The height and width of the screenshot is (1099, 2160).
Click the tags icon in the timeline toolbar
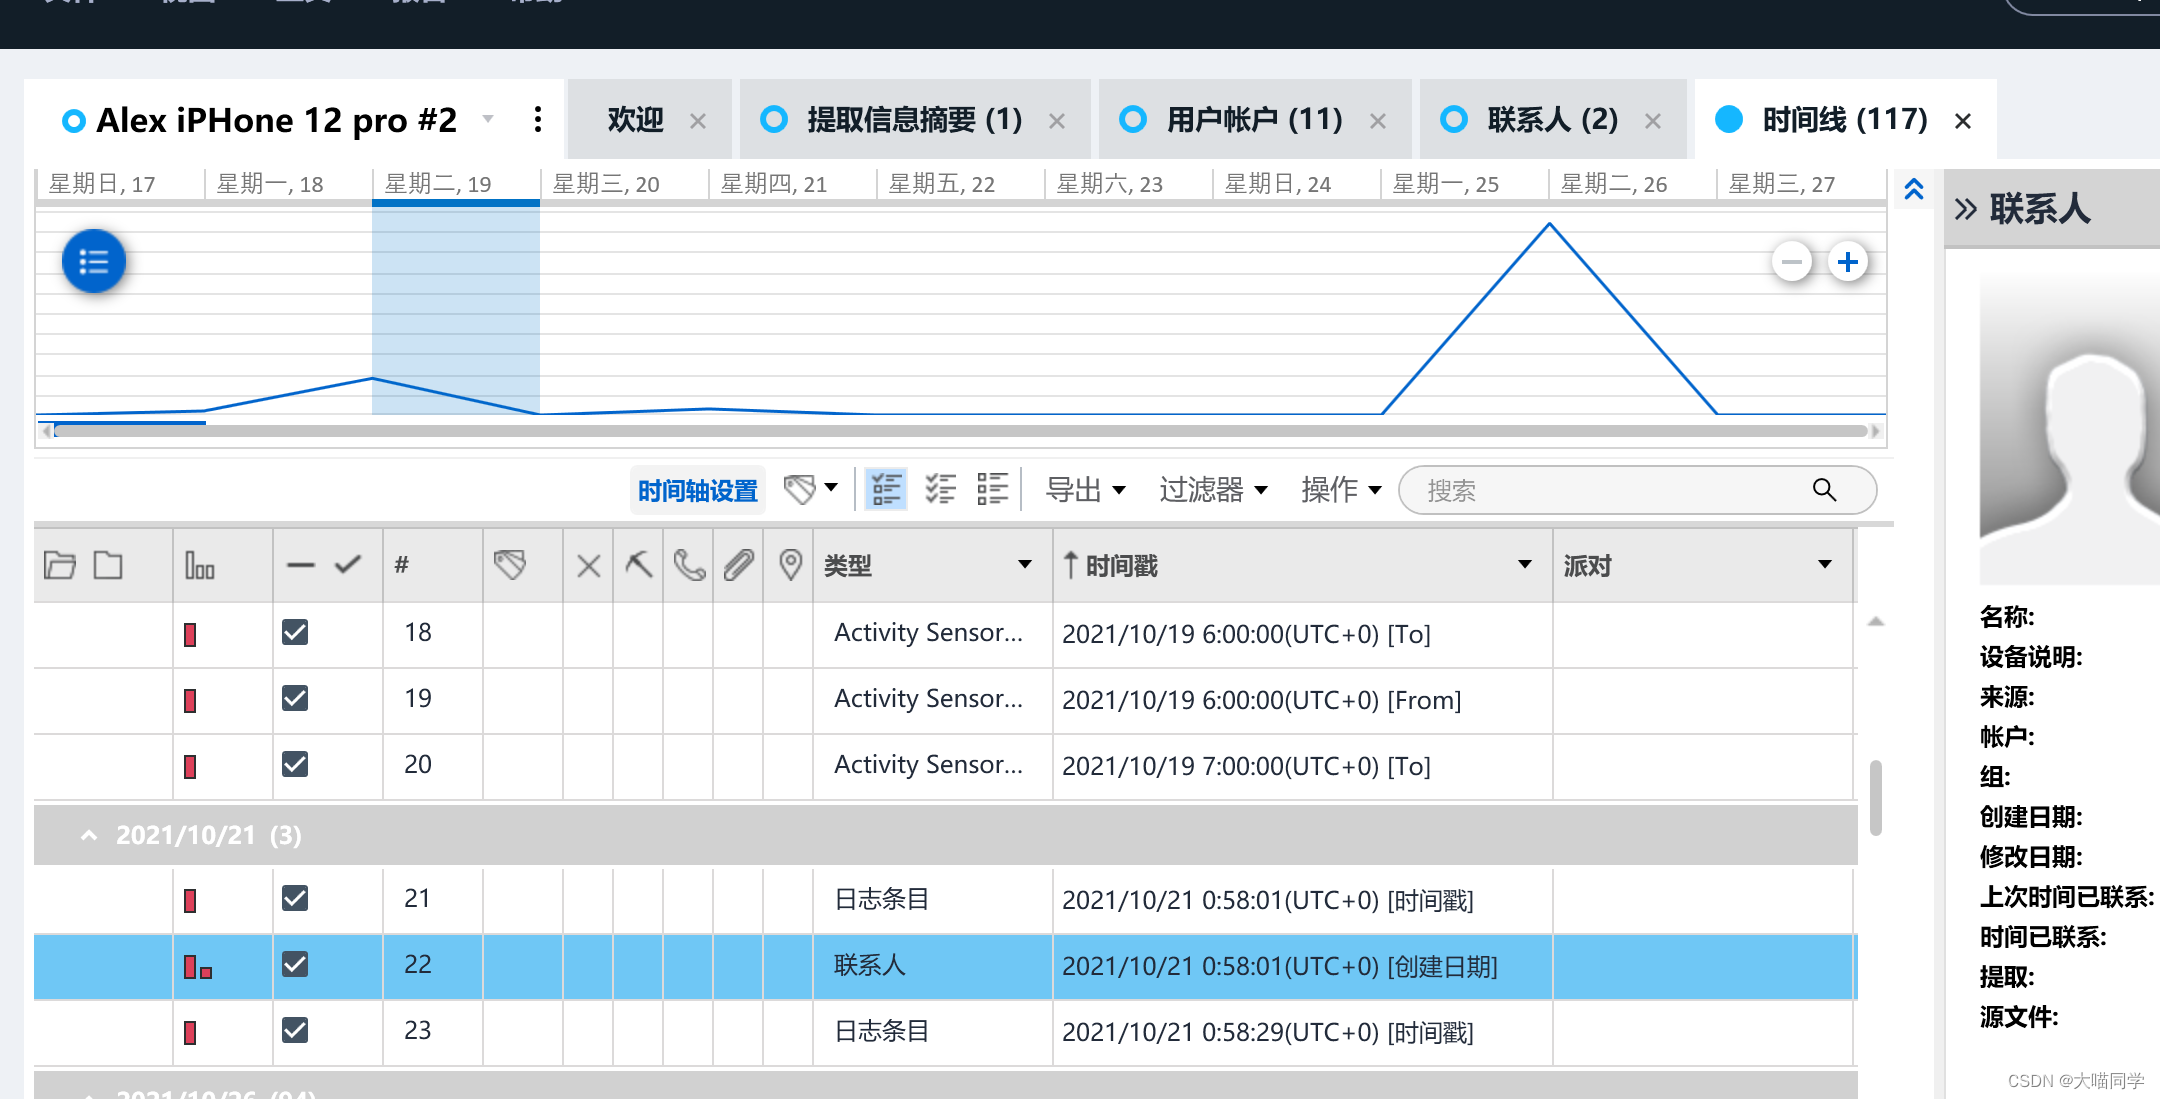click(x=800, y=489)
